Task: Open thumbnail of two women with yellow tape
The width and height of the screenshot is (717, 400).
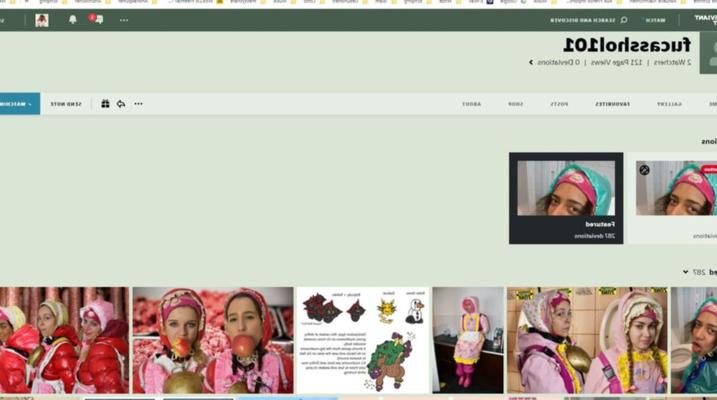Action: [587, 340]
